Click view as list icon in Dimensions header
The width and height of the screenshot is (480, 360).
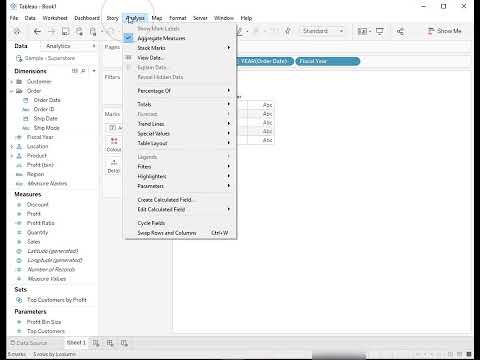(75, 71)
